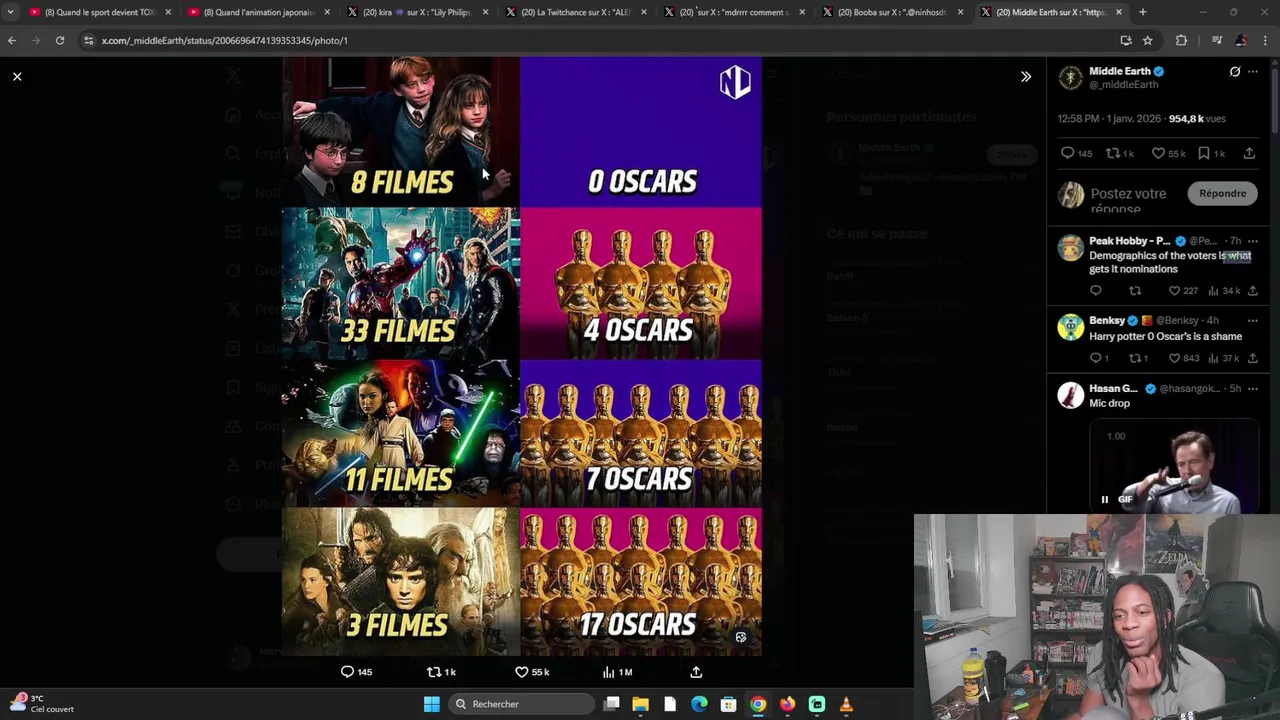
Task: Open the Peak Hobby commenter name link
Action: click(1129, 241)
